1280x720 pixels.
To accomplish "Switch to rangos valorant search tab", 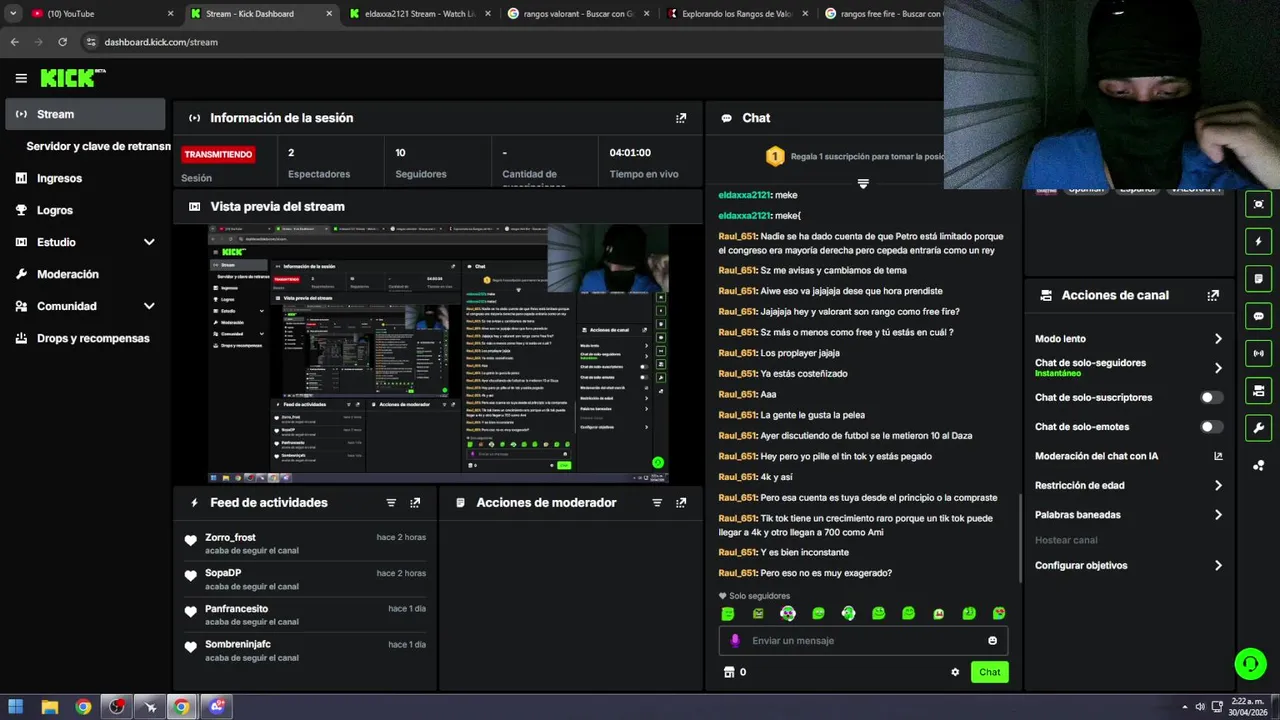I will (577, 14).
